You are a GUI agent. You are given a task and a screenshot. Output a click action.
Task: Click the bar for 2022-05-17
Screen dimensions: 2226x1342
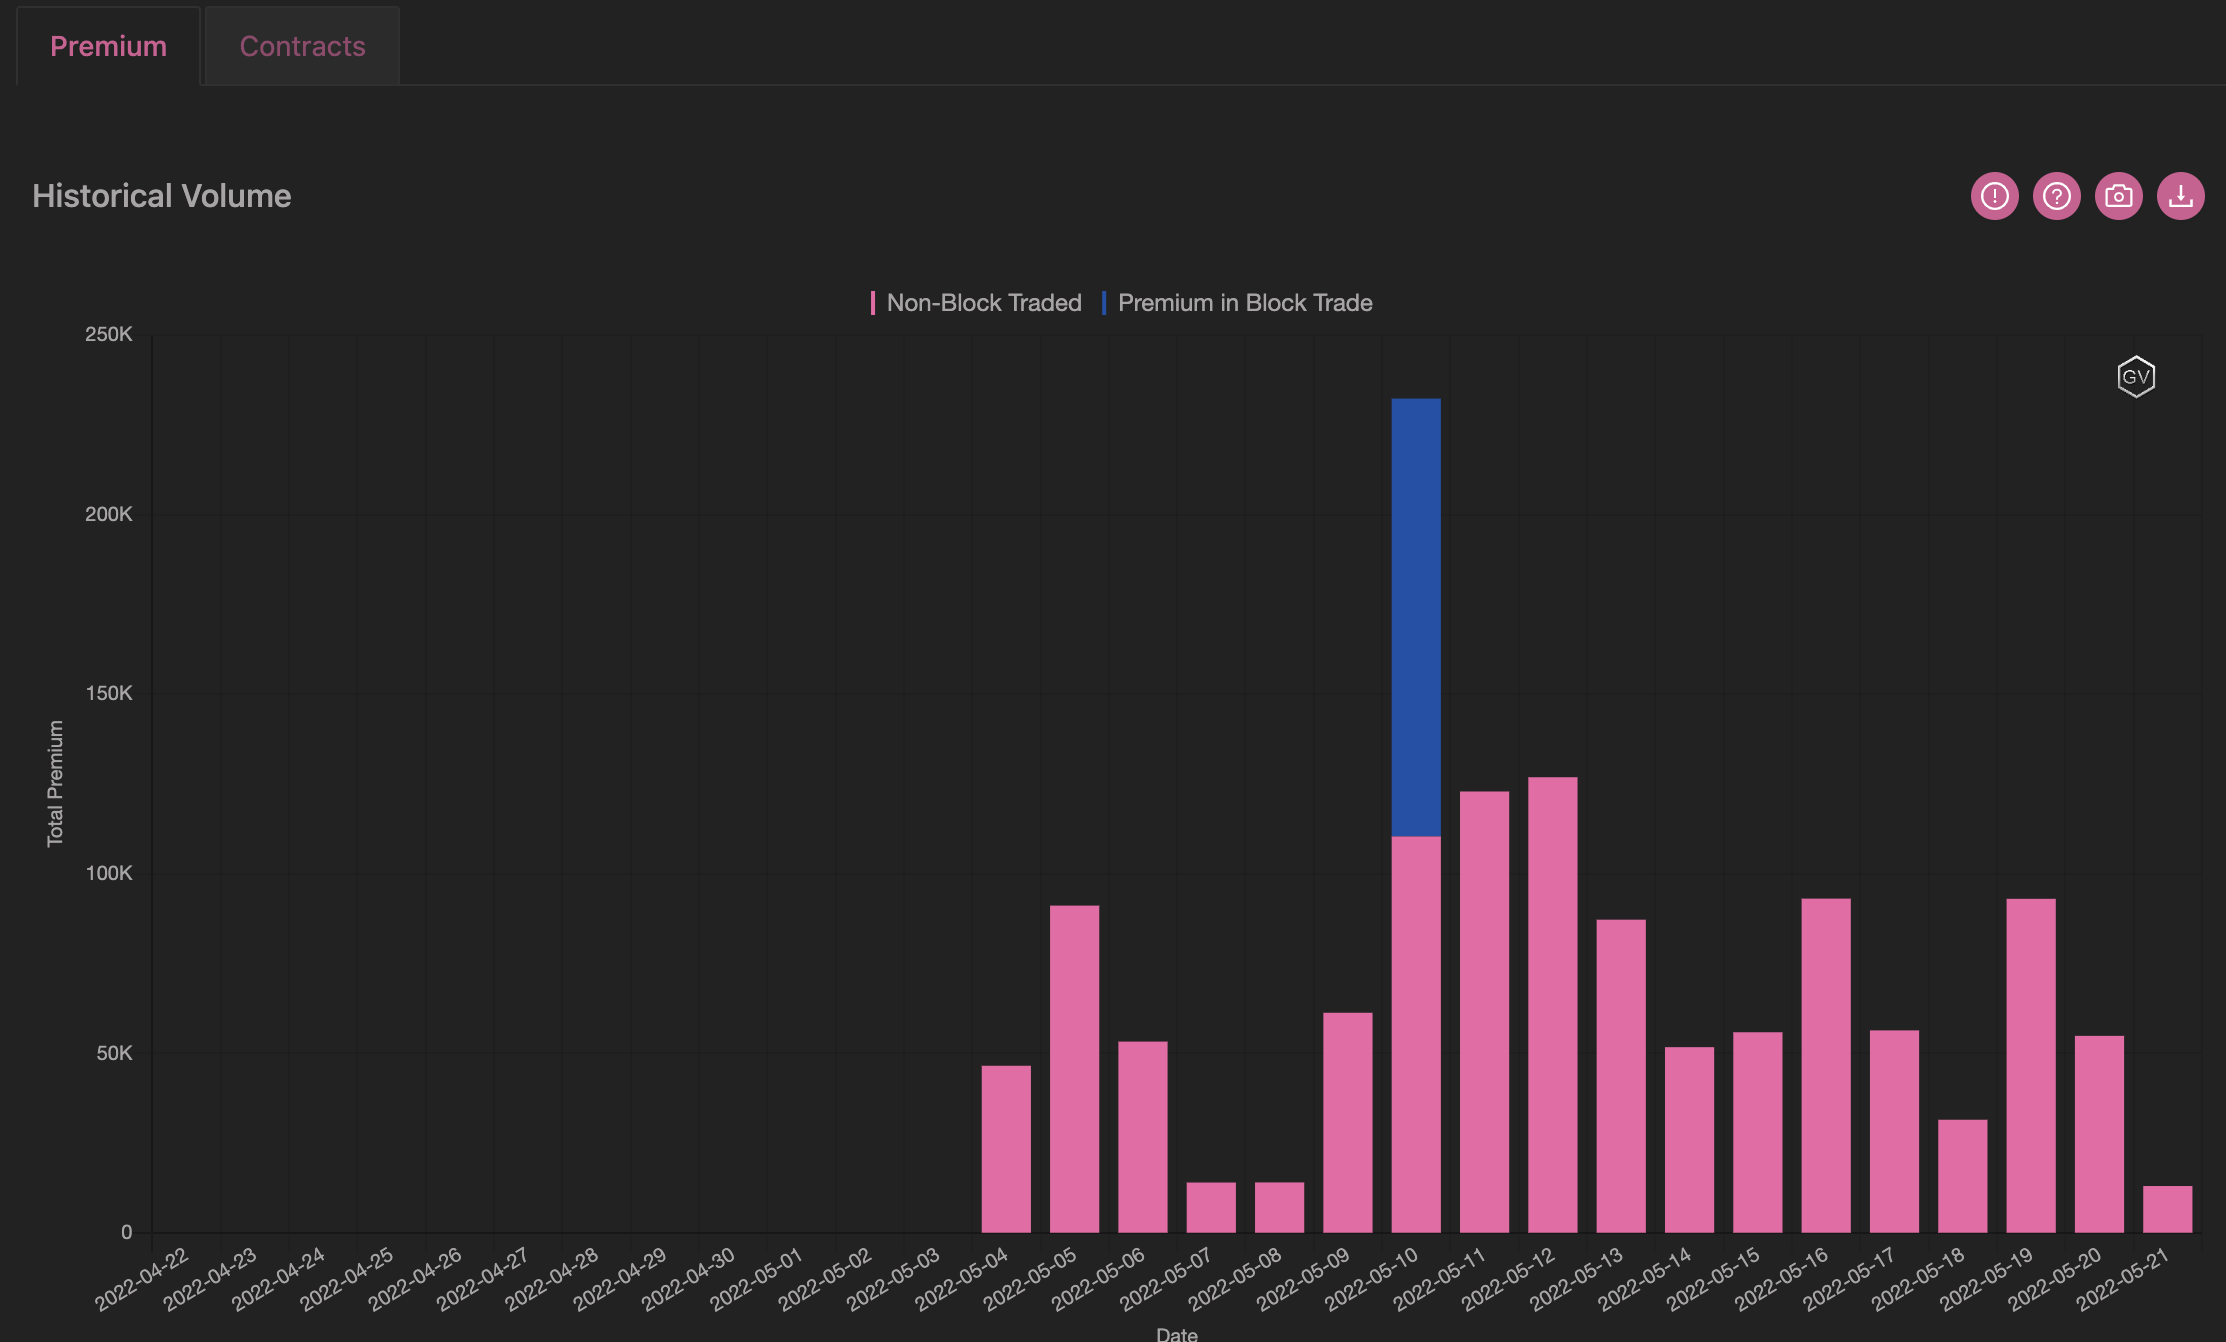[1894, 1131]
